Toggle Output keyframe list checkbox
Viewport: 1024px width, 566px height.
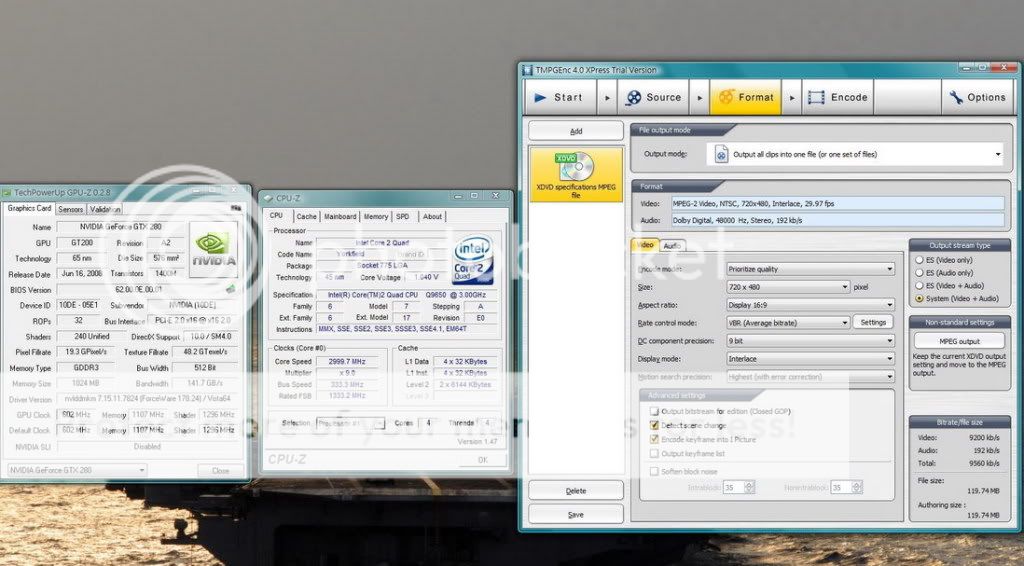click(x=654, y=453)
